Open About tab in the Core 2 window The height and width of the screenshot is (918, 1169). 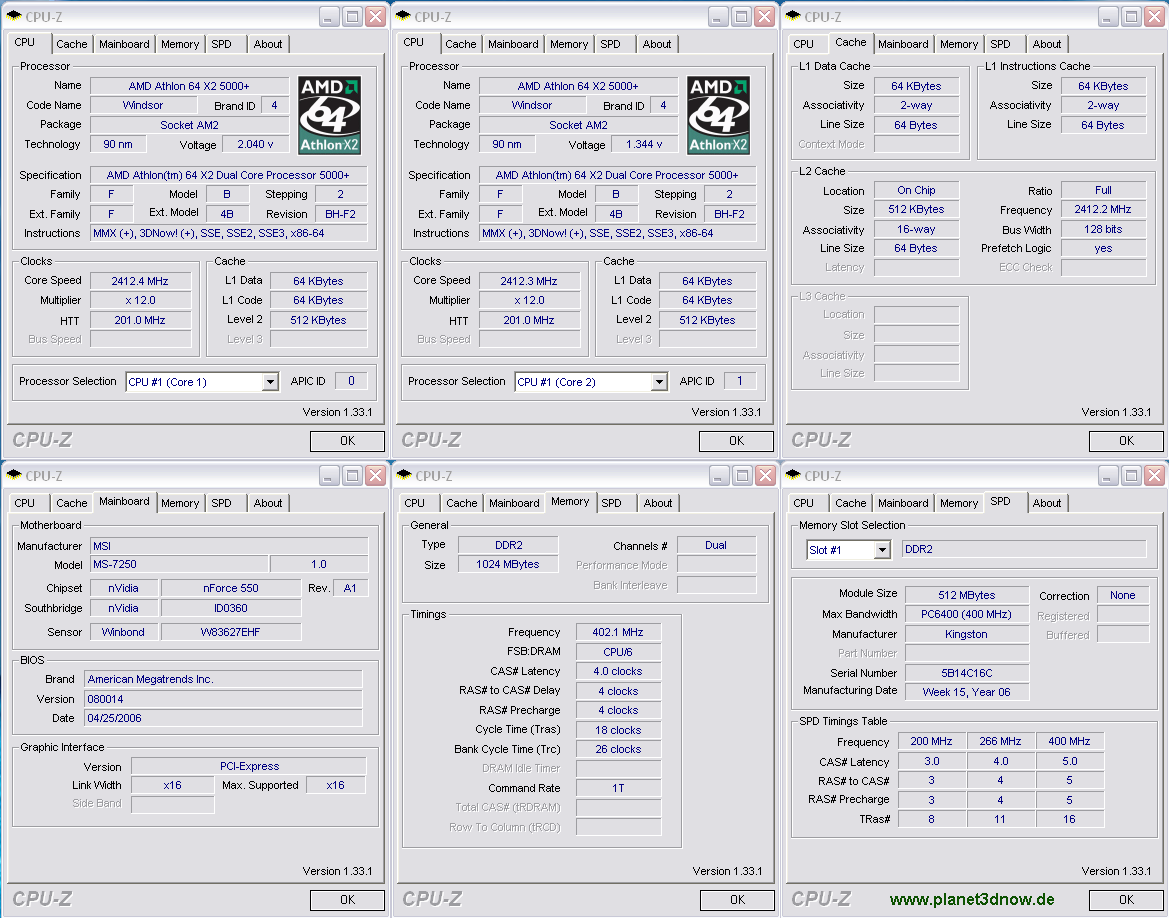click(x=657, y=44)
